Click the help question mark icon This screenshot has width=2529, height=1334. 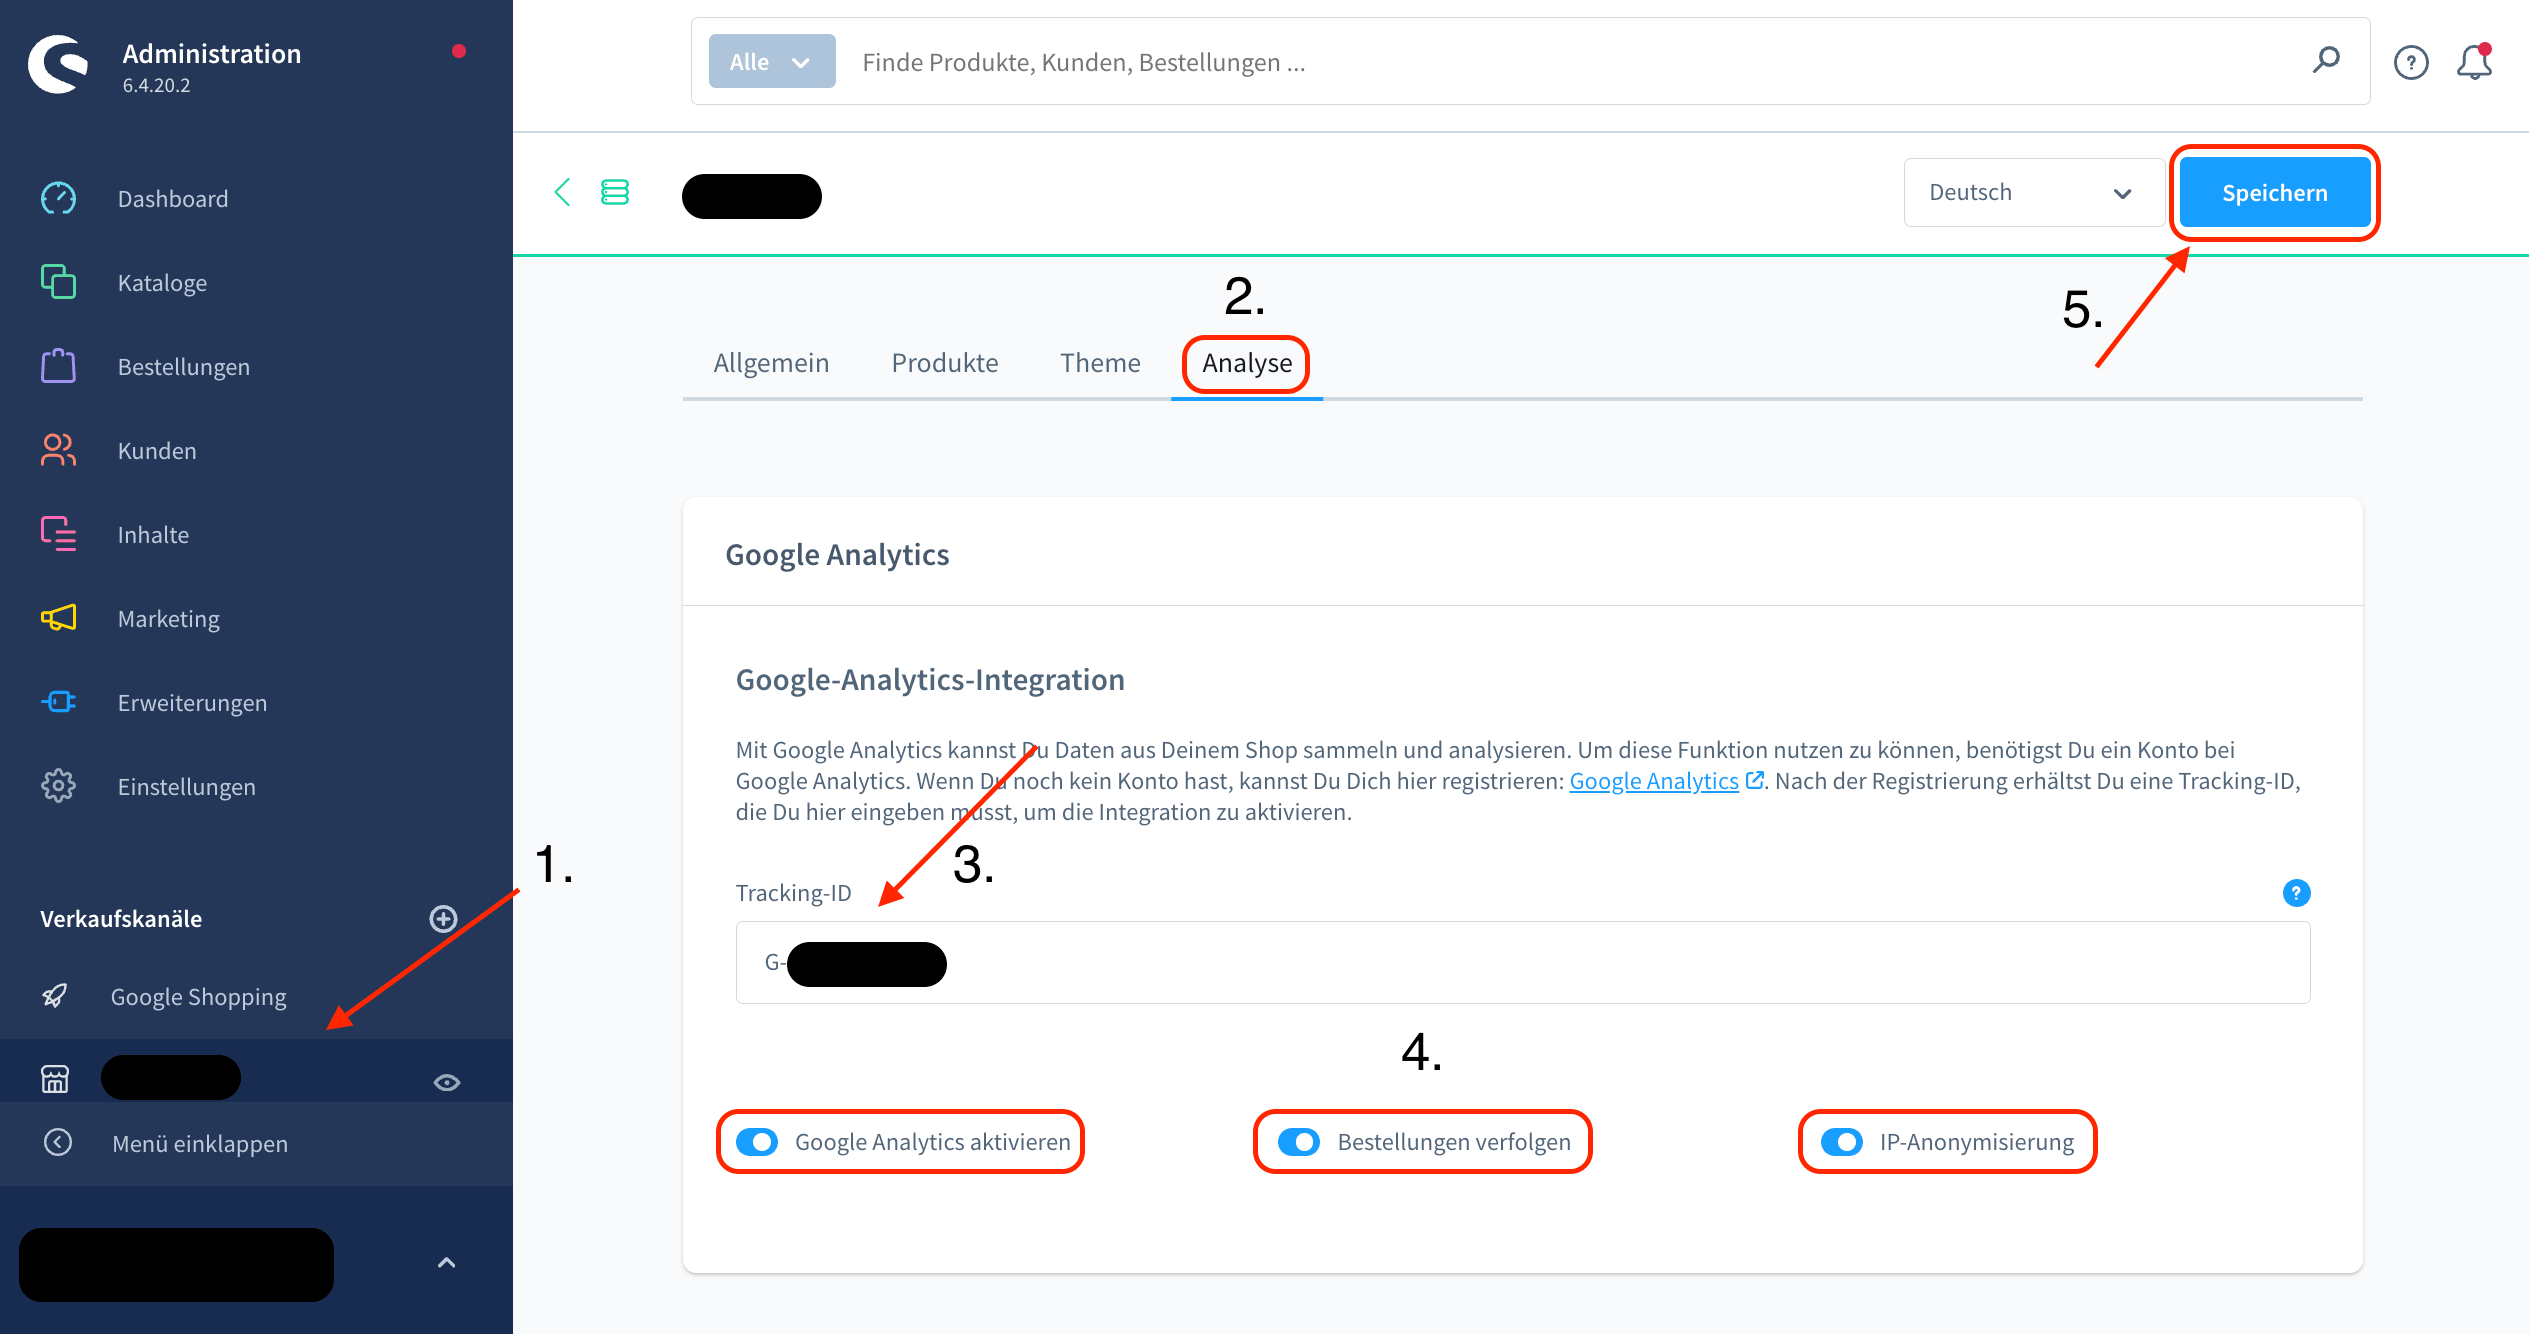tap(2411, 62)
